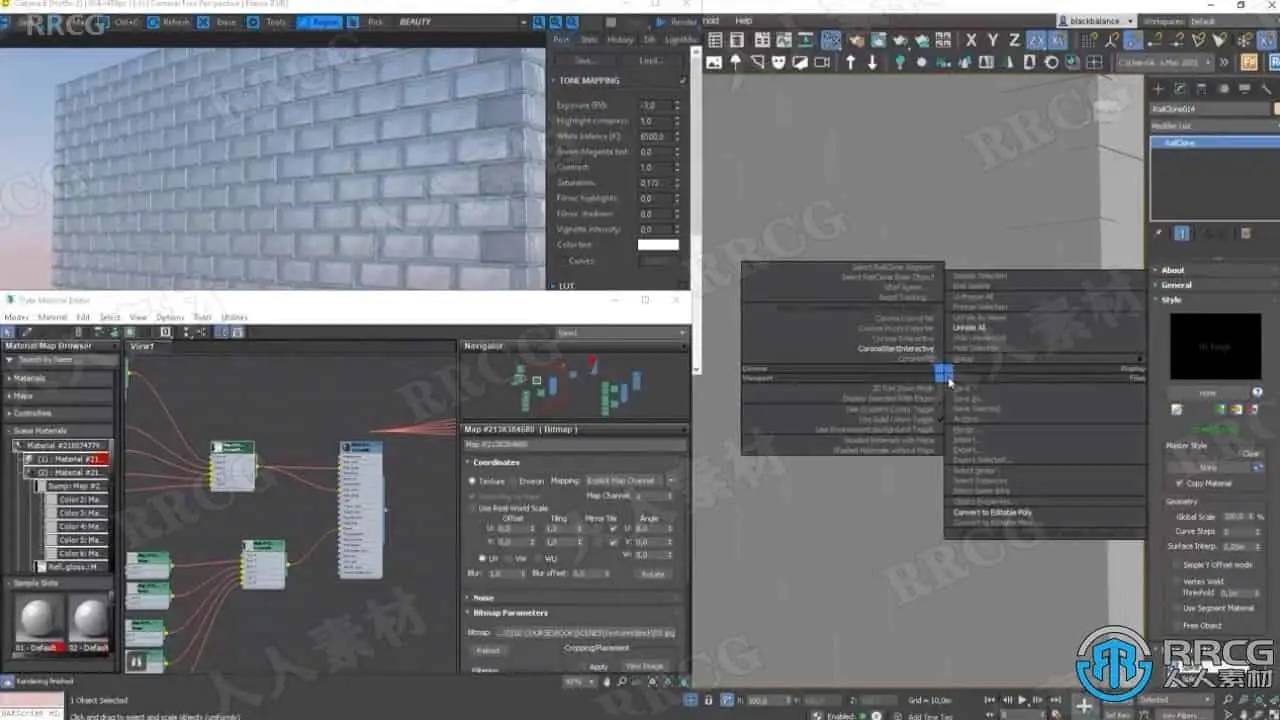Open the Color tint white swatch
Image resolution: width=1280 pixels, height=720 pixels.
[x=658, y=245]
